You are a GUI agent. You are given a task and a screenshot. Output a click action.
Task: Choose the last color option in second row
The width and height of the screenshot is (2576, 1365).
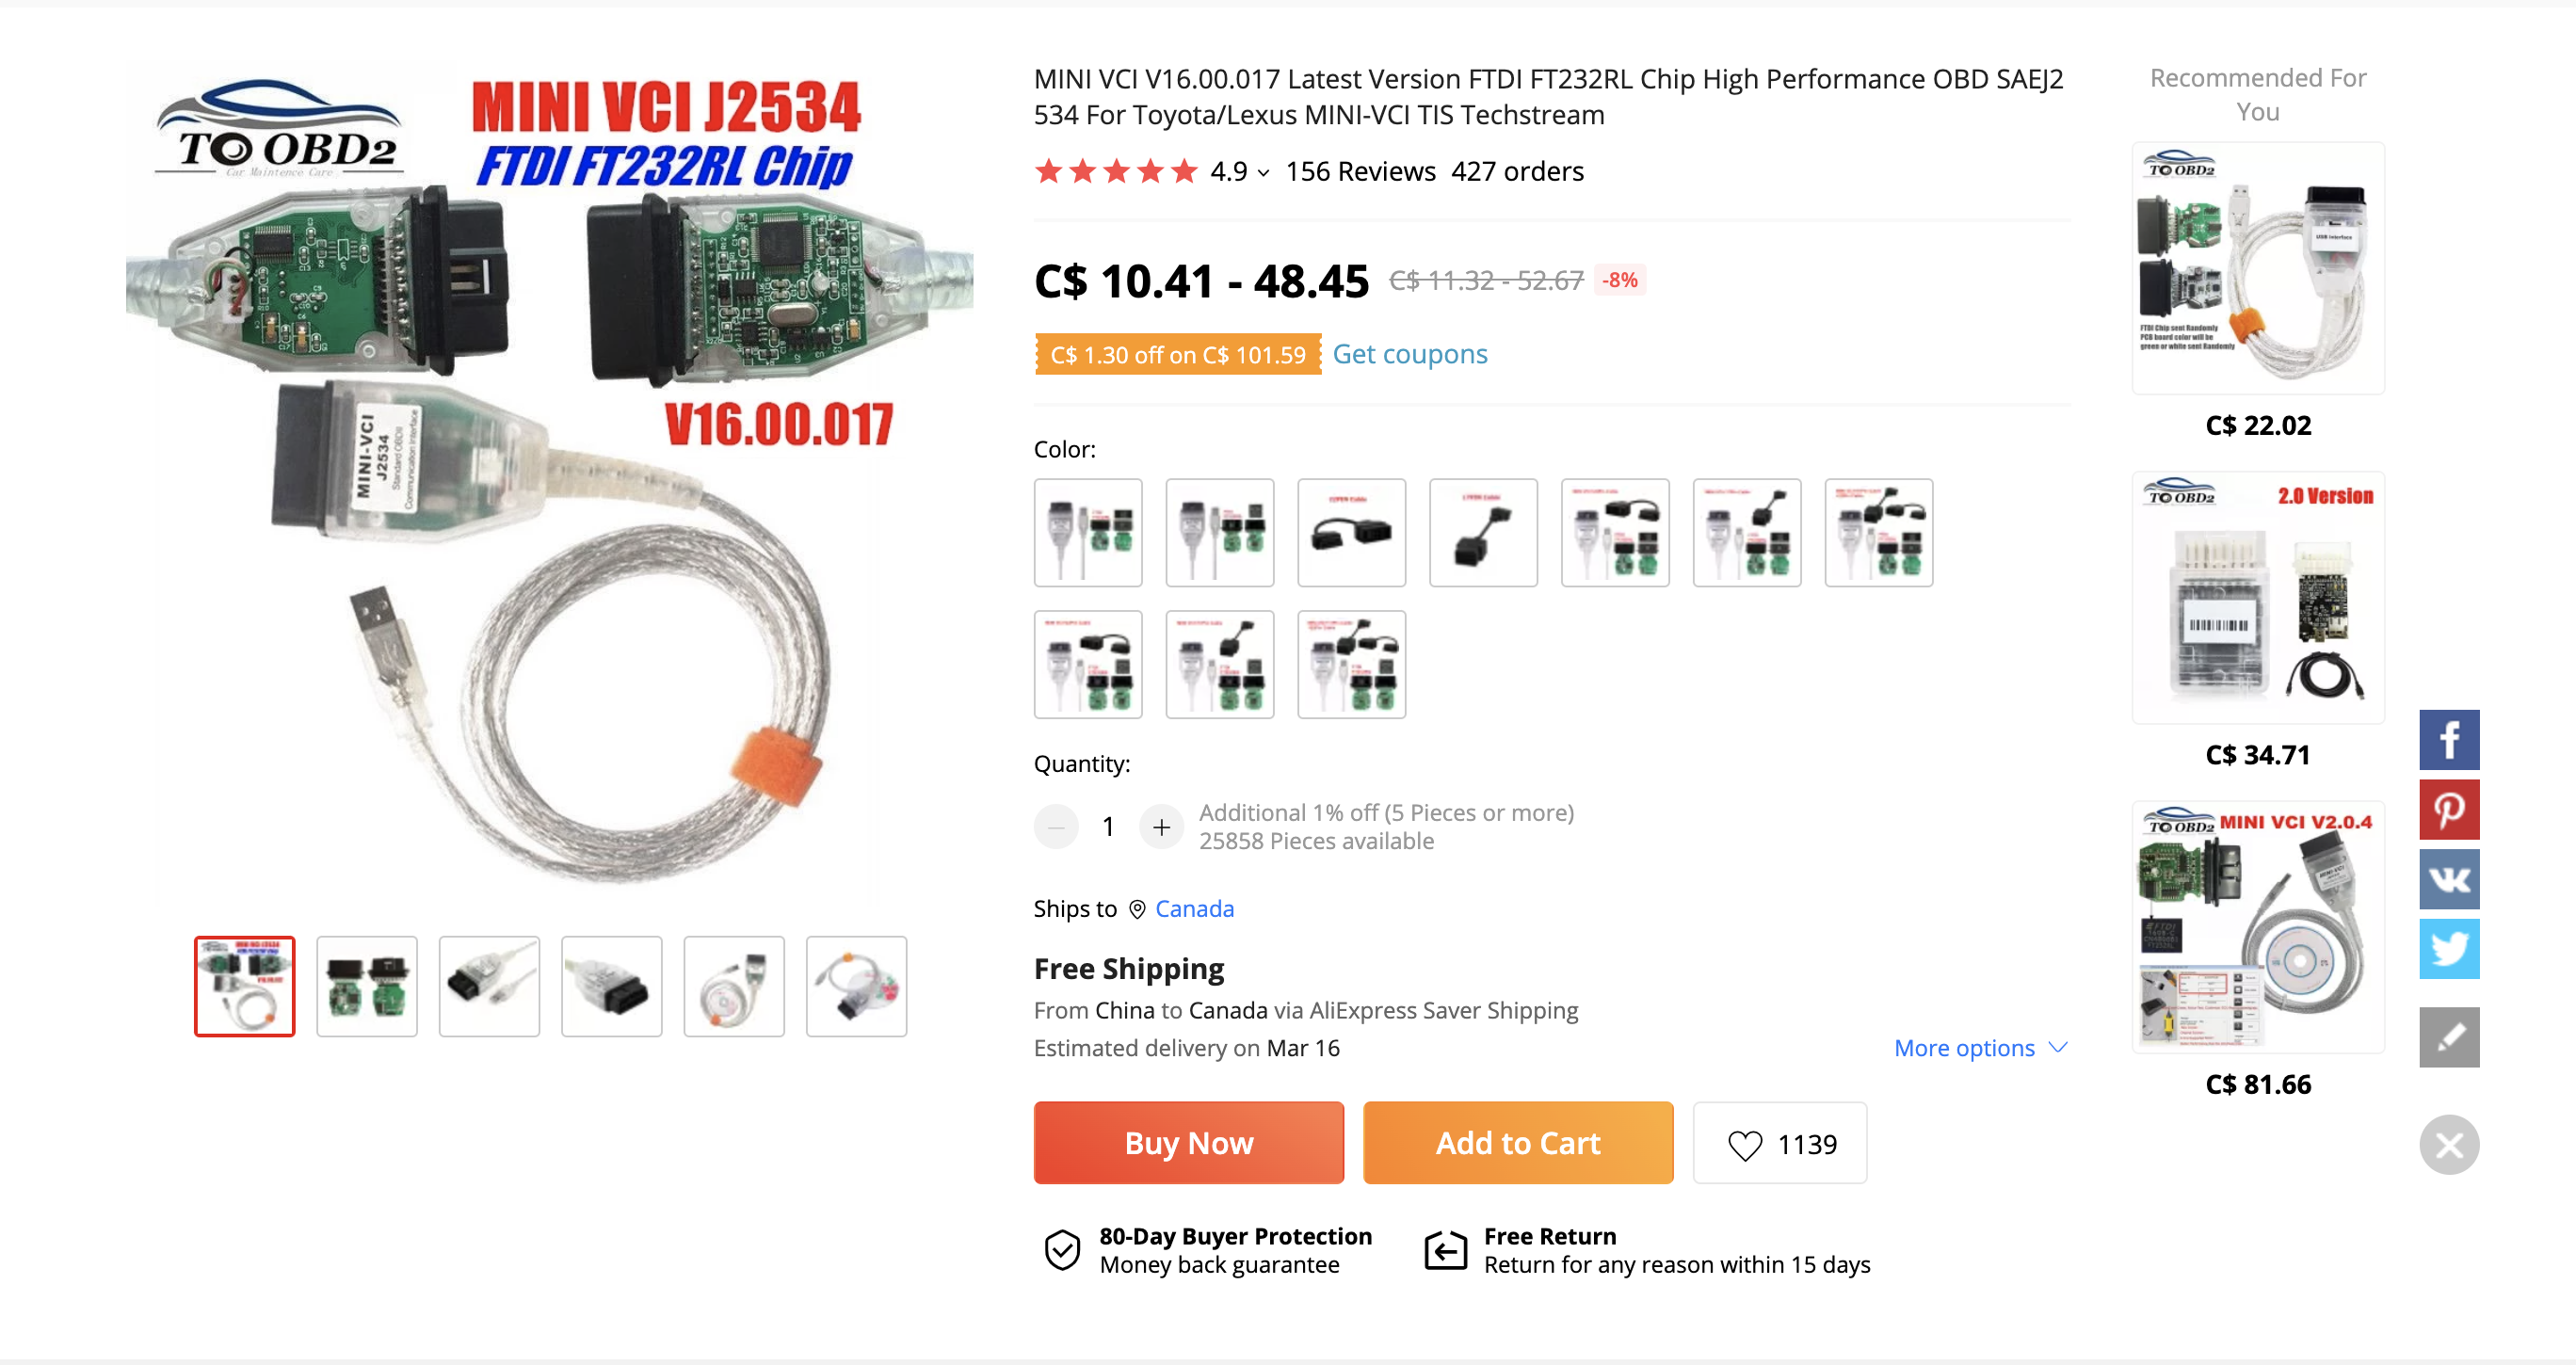point(1351,665)
